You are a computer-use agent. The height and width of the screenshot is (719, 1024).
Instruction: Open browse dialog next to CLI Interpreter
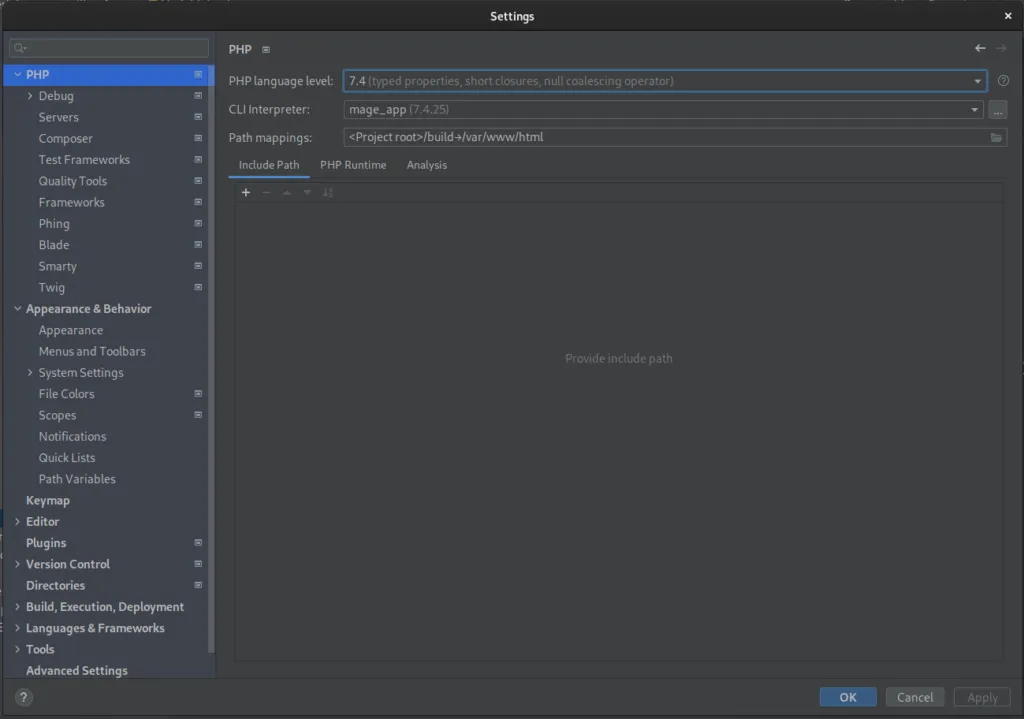tap(998, 109)
